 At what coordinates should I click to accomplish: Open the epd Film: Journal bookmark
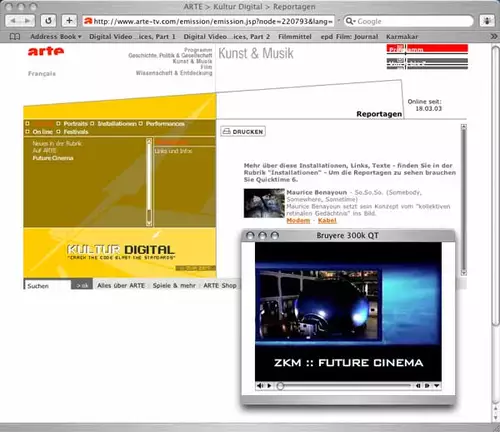point(349,36)
